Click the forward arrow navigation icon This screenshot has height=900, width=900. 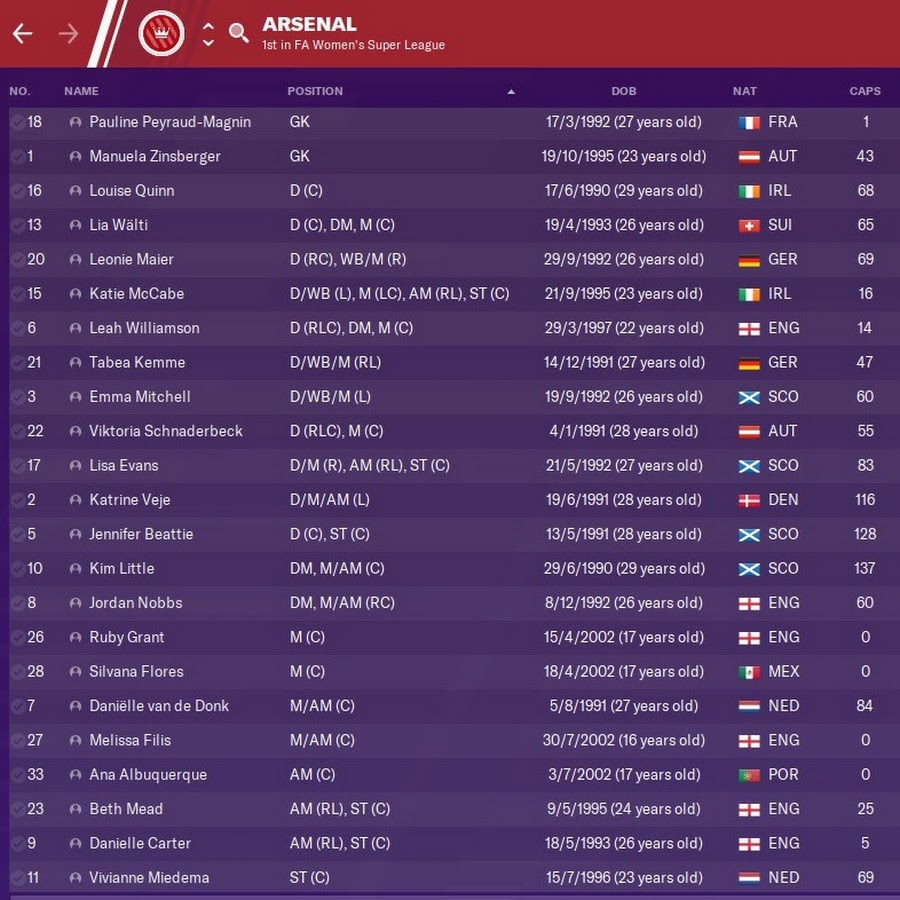pyautogui.click(x=68, y=34)
